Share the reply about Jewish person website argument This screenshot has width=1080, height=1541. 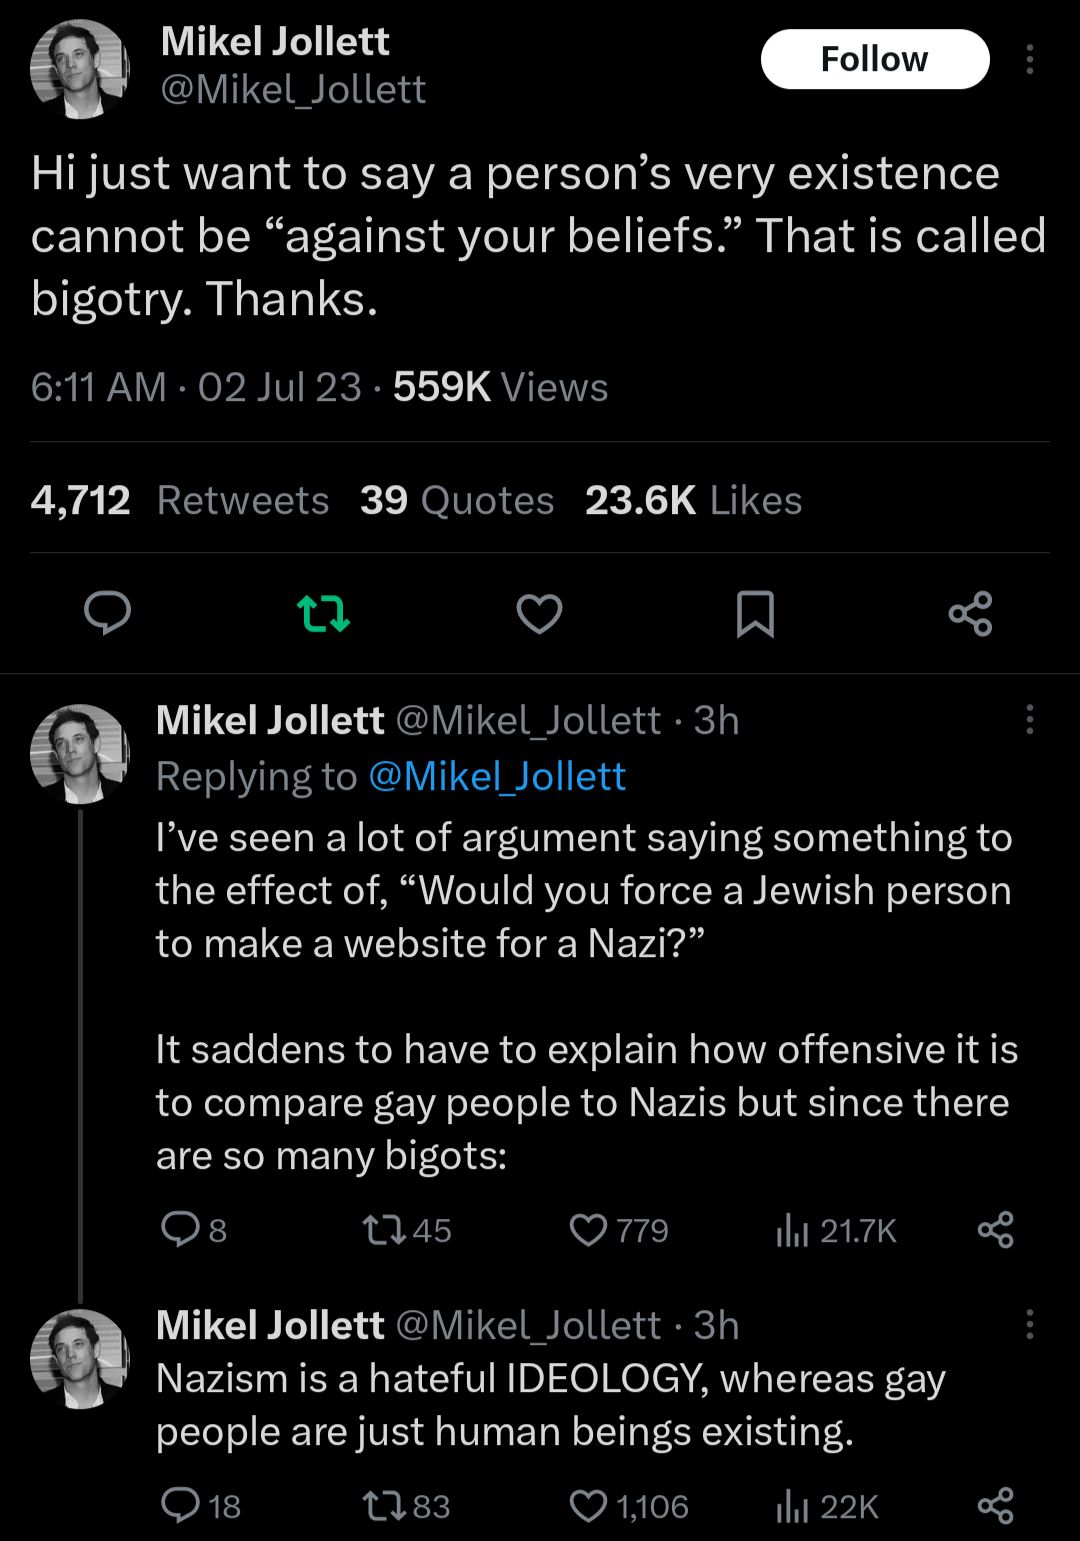click(x=996, y=1231)
